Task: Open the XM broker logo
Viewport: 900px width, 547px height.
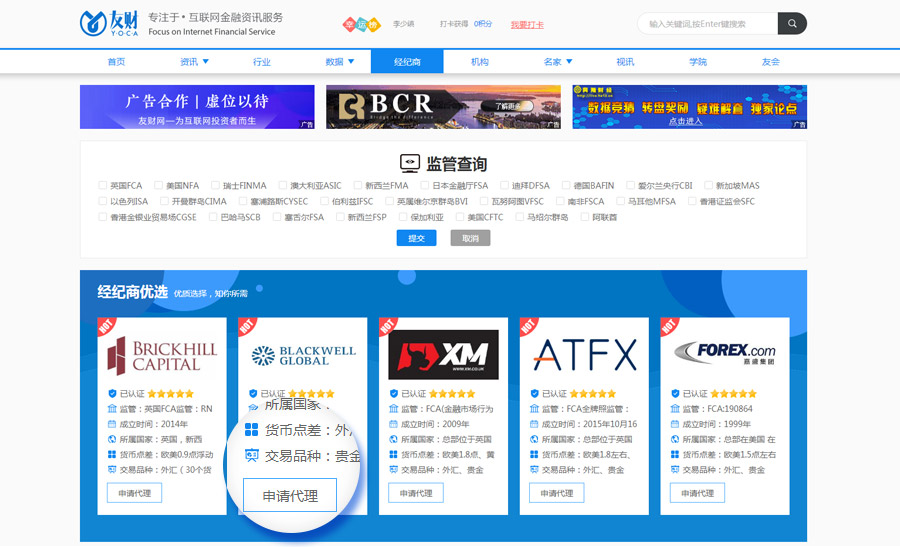Action: point(443,355)
